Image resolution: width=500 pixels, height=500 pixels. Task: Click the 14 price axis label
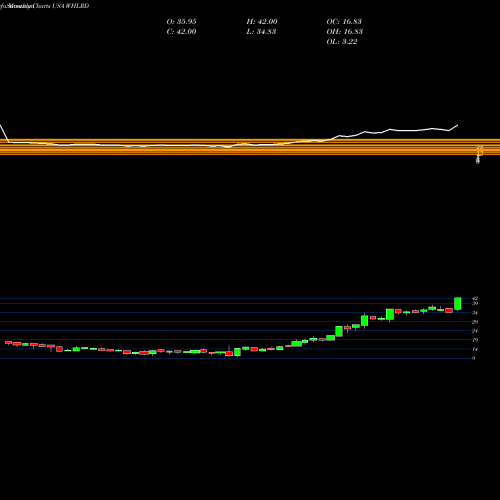coord(475,349)
